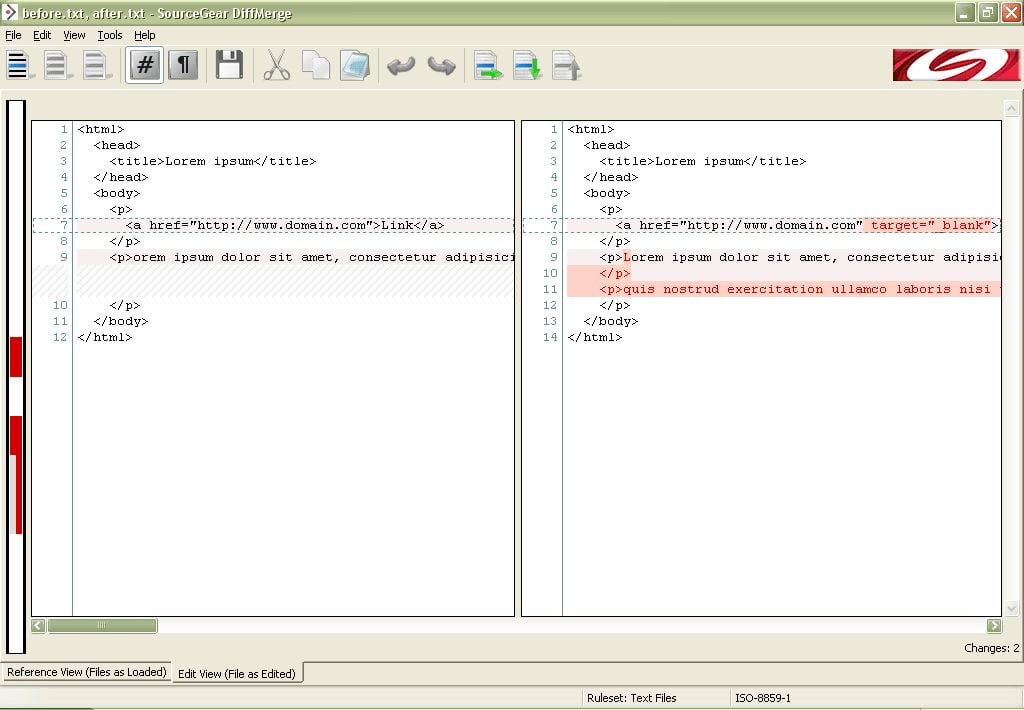Viewport: 1024px width, 710px height.
Task: Open the File menu
Action: [13, 35]
